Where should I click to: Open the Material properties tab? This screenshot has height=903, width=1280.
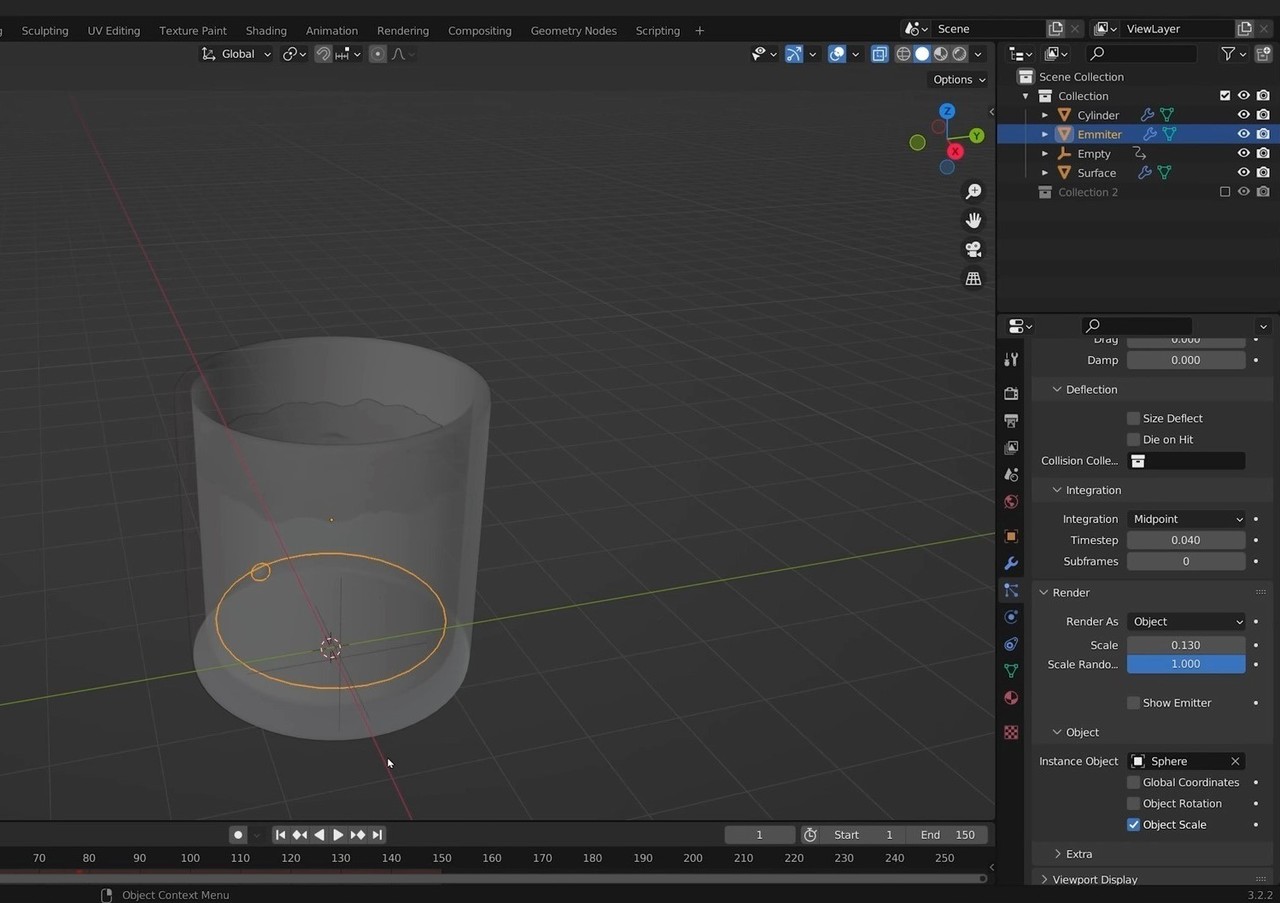1011,698
